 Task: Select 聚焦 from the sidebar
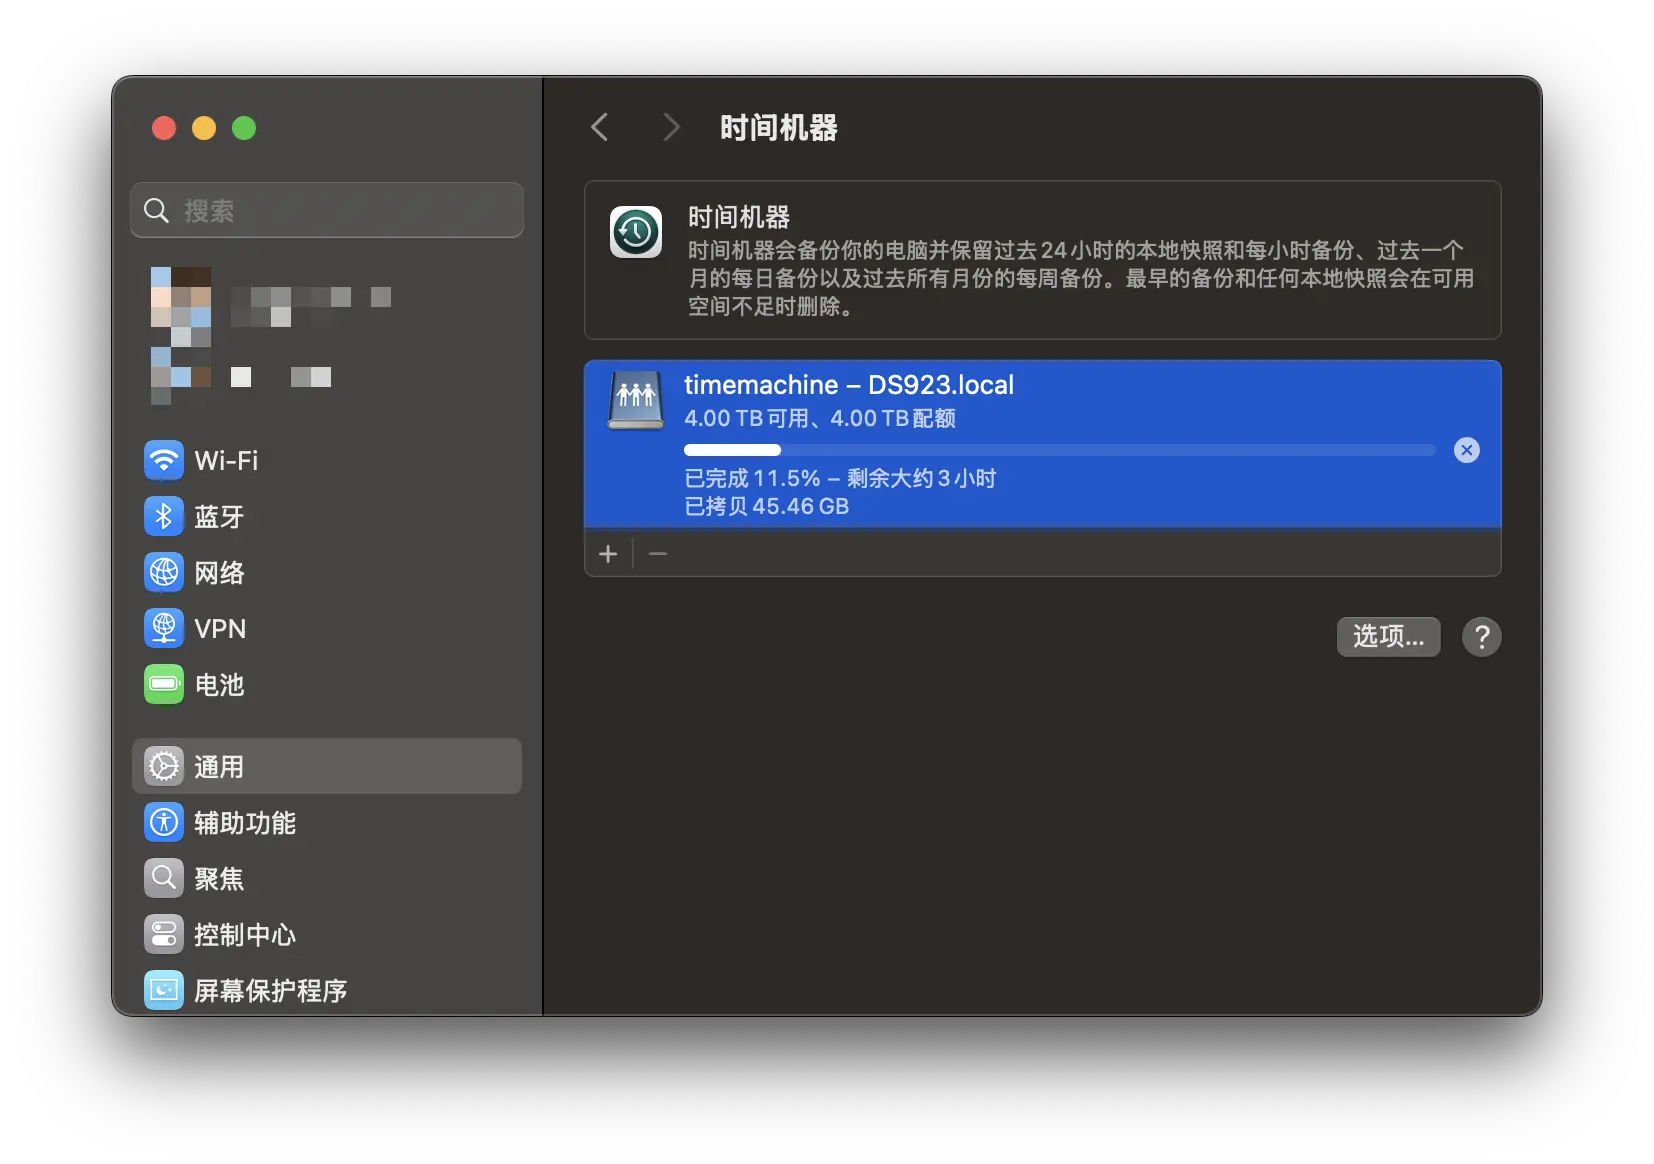click(x=218, y=878)
